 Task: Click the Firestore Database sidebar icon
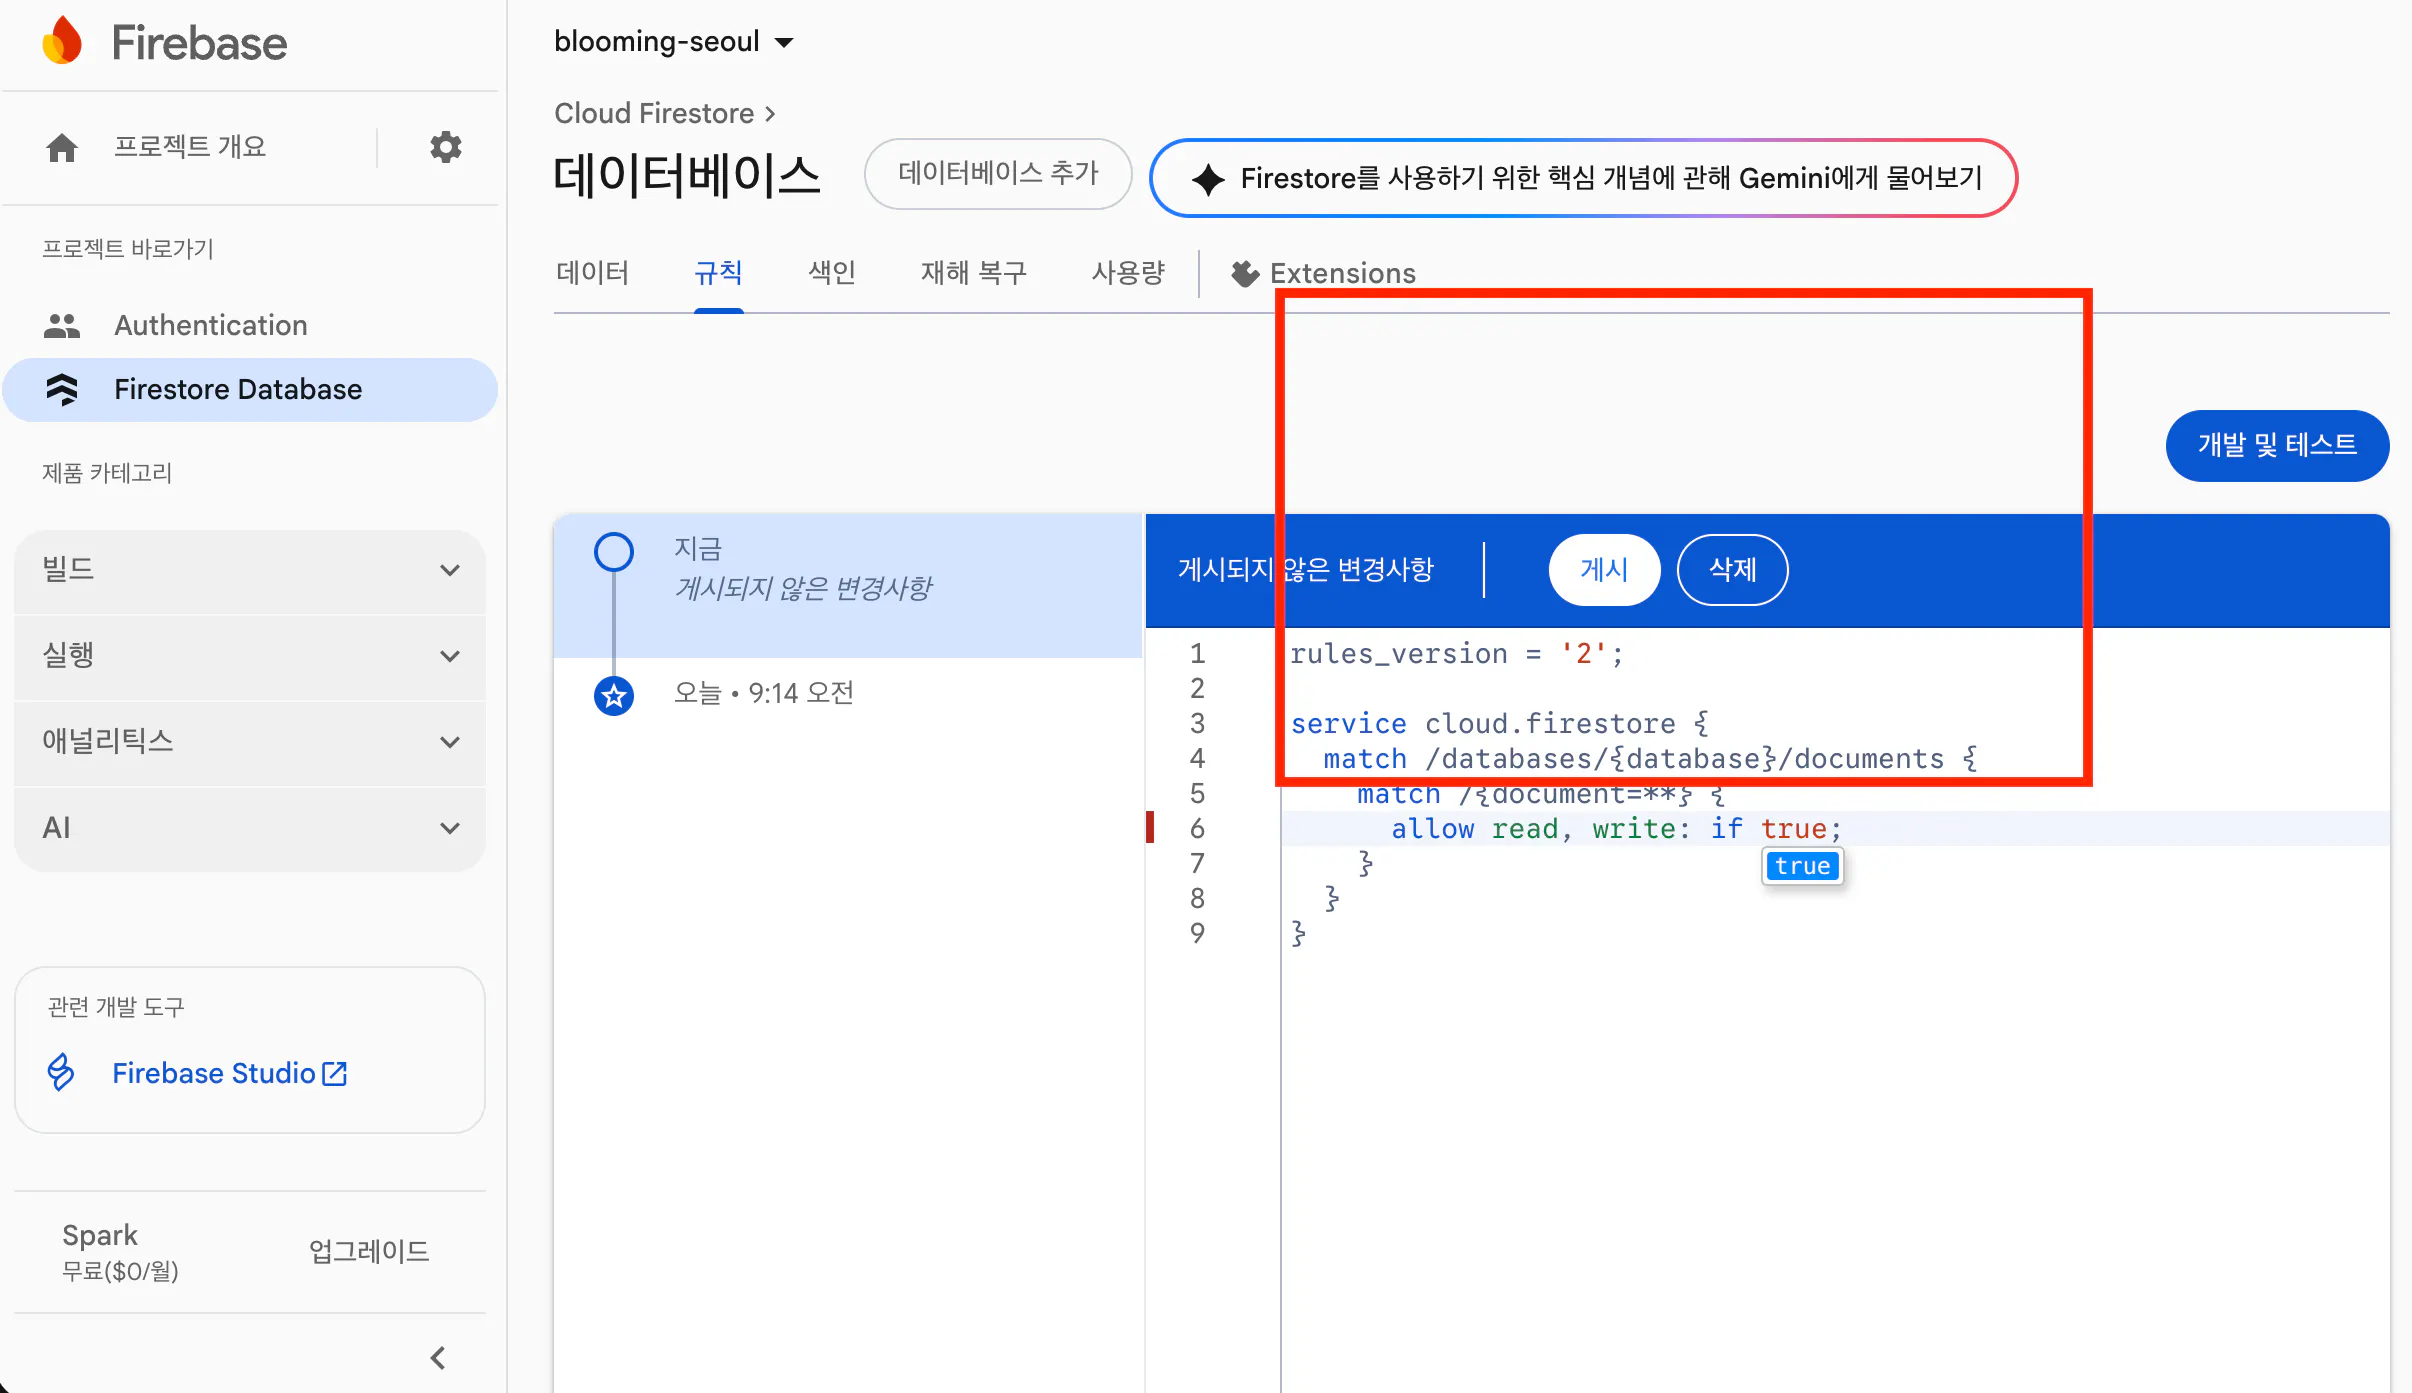[62, 389]
